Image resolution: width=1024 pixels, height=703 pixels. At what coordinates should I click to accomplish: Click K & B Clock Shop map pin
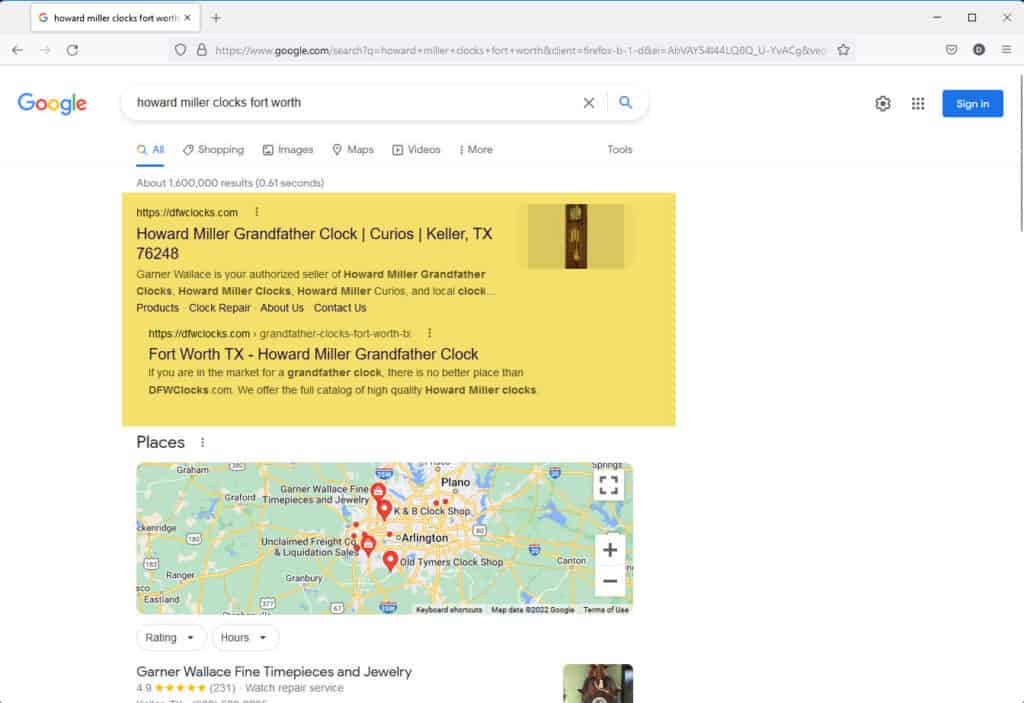coord(385,510)
